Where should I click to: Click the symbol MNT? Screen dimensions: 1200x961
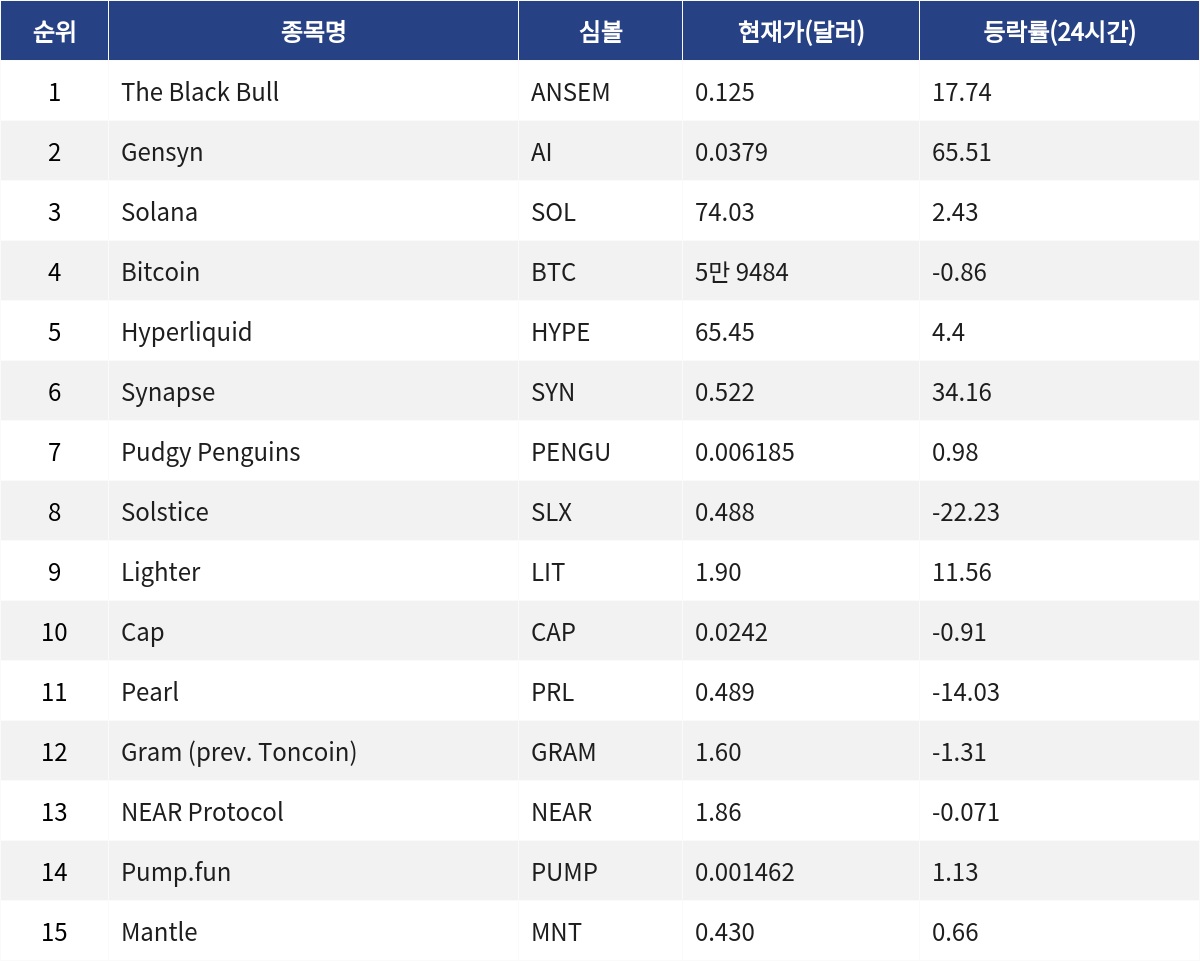(556, 932)
